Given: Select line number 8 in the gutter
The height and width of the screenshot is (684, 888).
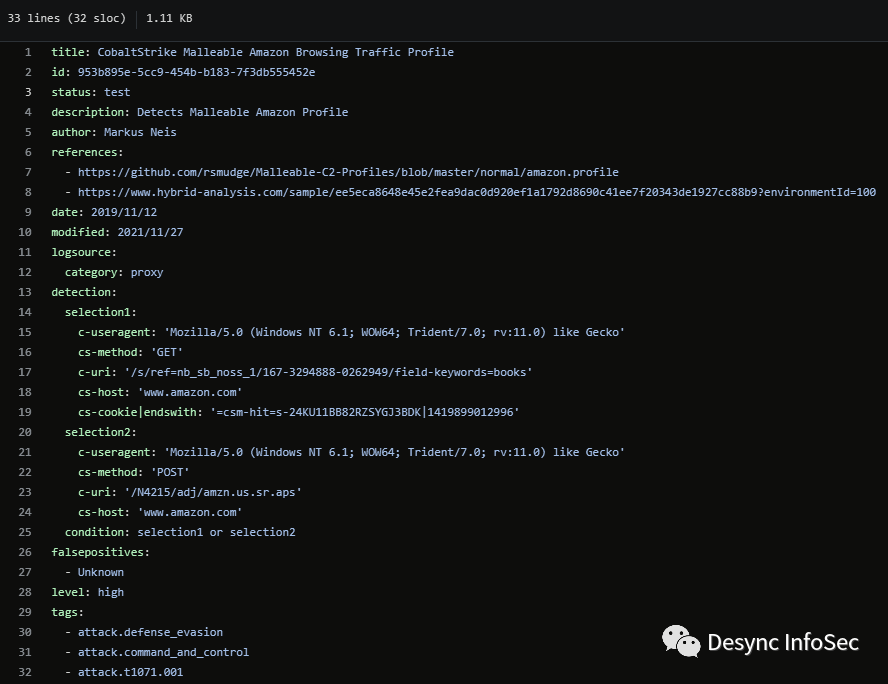Looking at the screenshot, I should tap(28, 192).
